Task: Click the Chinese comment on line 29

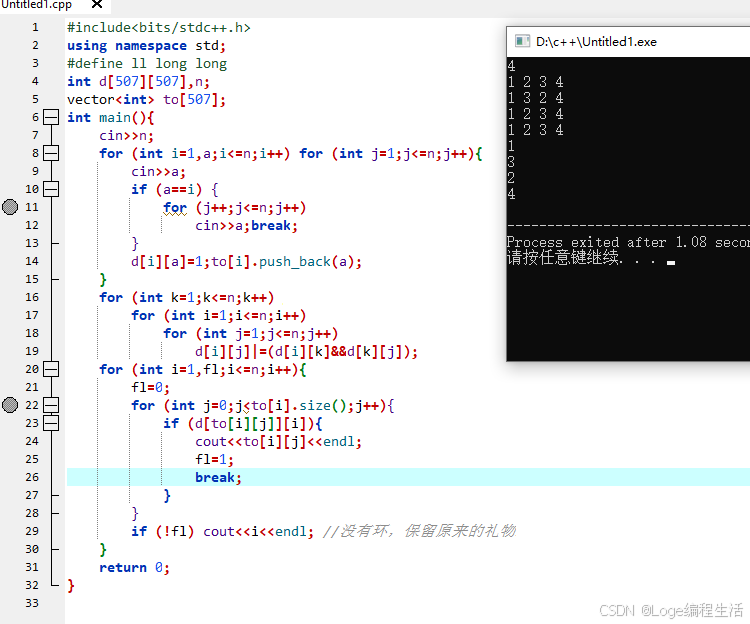Action: (419, 531)
